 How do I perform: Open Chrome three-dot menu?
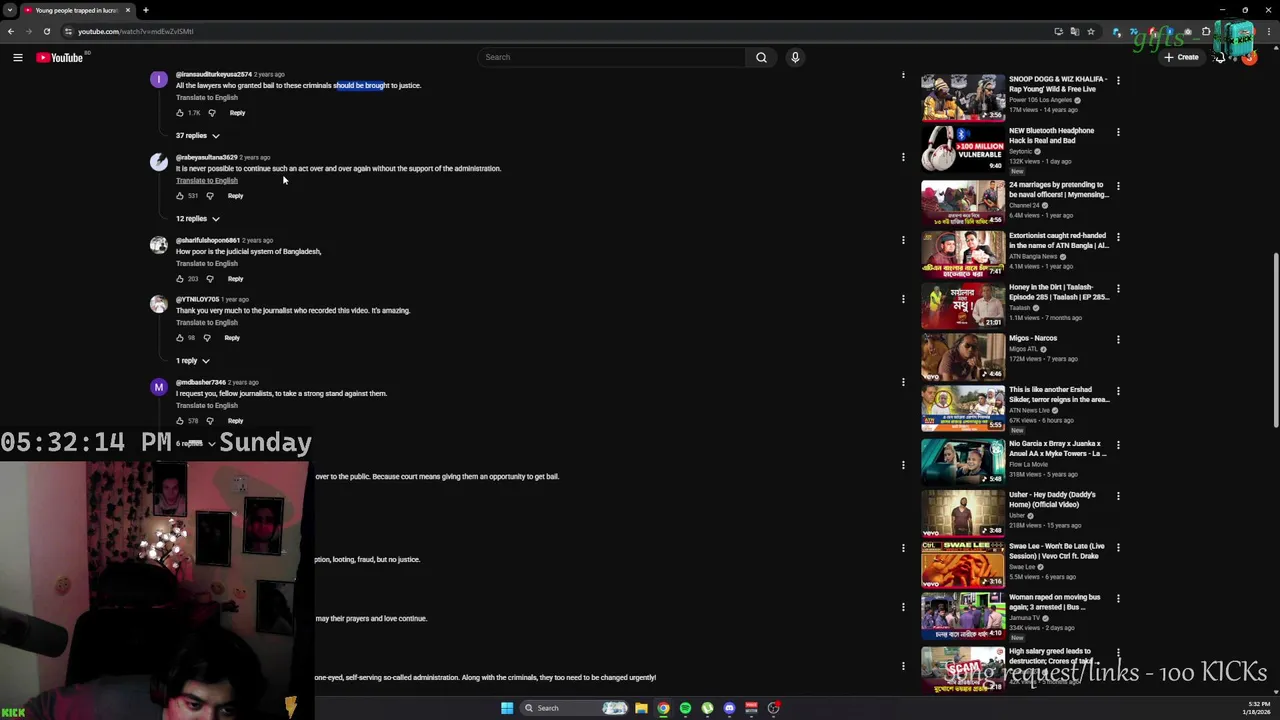(x=1270, y=31)
